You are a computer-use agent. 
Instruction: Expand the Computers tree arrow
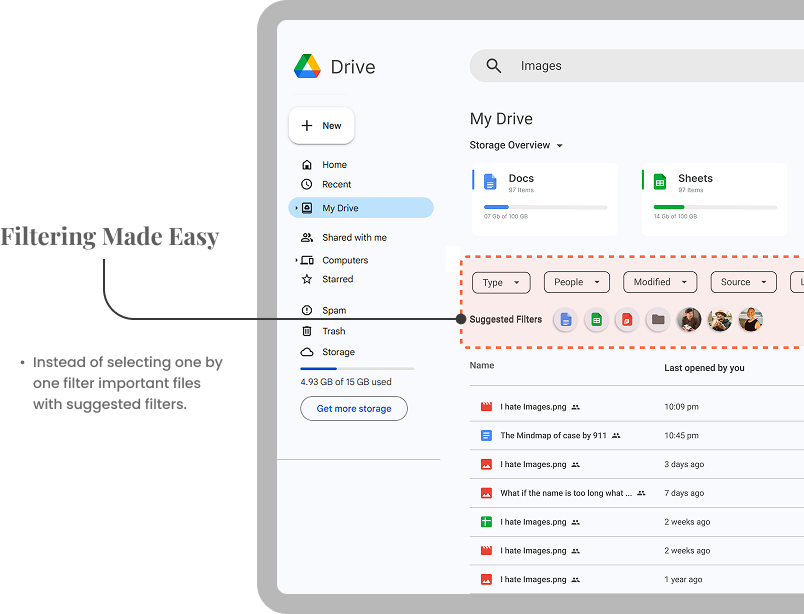click(x=296, y=260)
